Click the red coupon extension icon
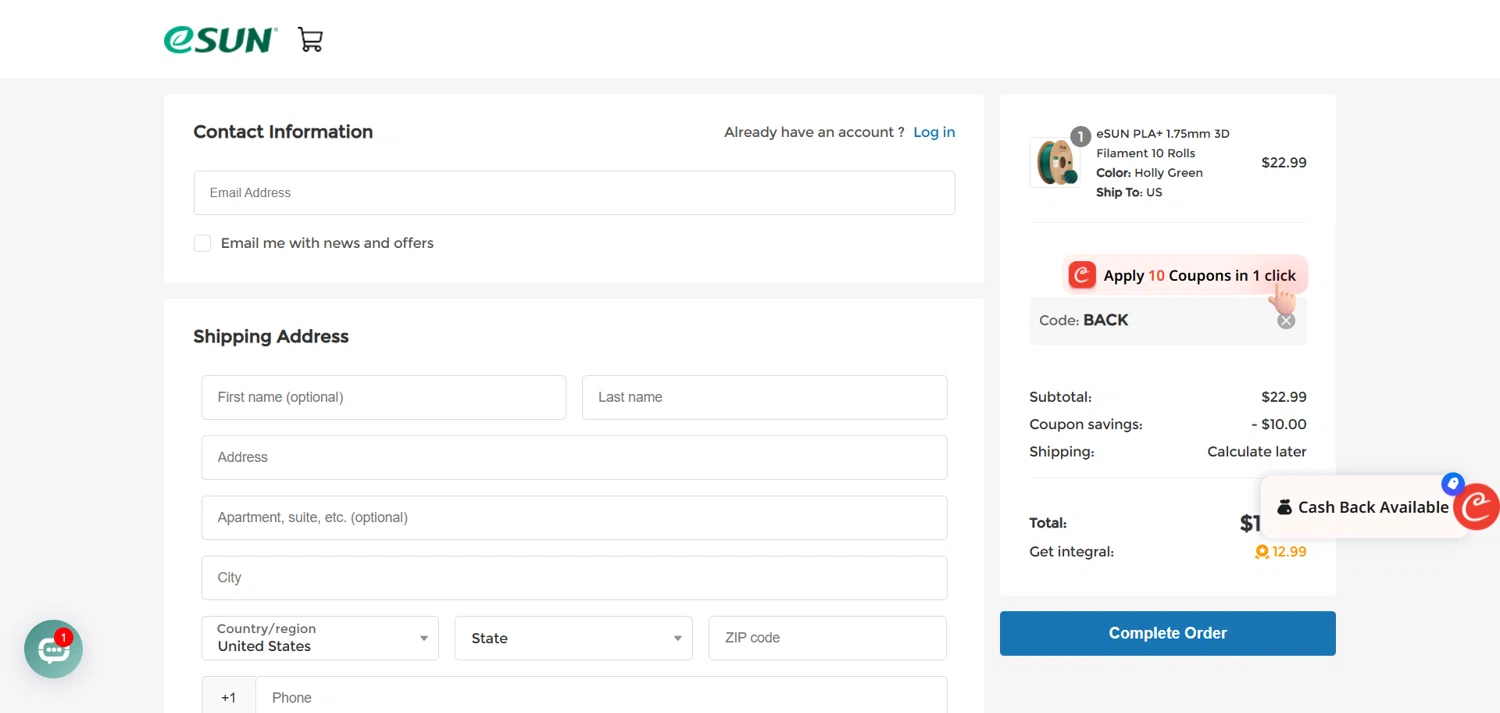This screenshot has height=713, width=1500. click(x=1477, y=506)
